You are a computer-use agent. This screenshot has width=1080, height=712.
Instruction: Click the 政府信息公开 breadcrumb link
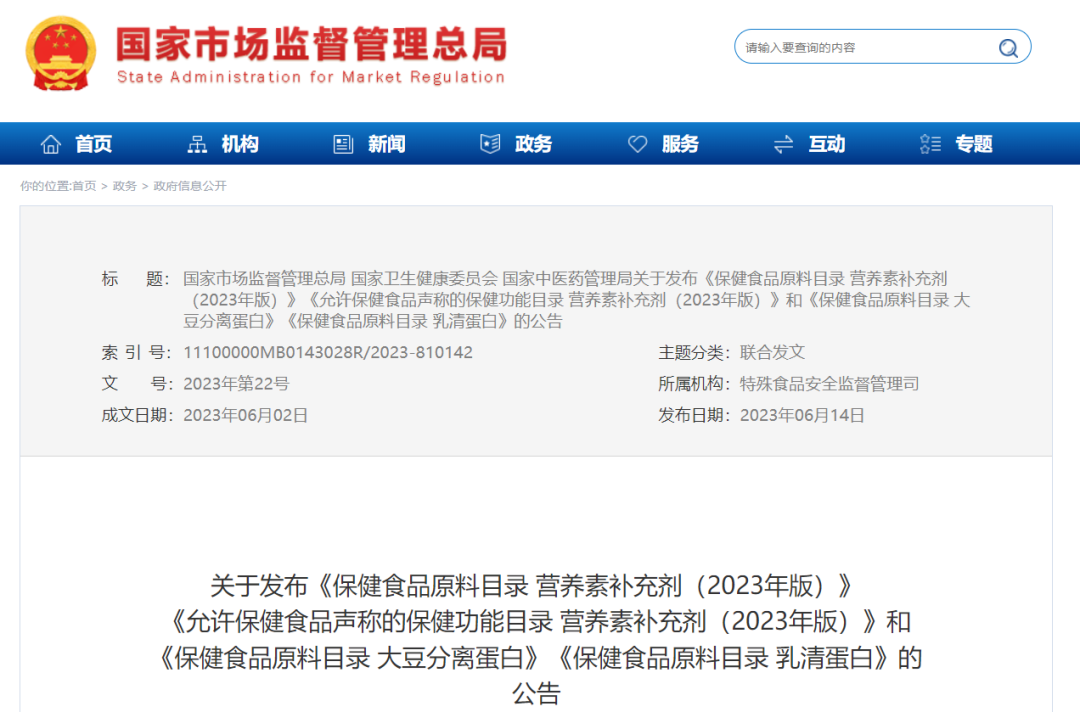[190, 186]
